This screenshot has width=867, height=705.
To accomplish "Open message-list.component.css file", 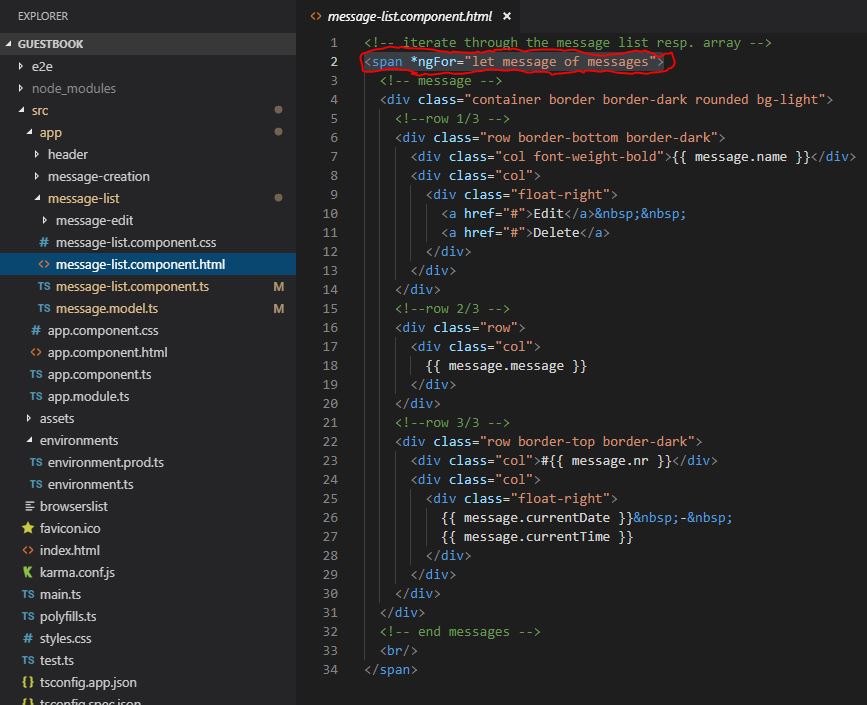I will tap(135, 242).
